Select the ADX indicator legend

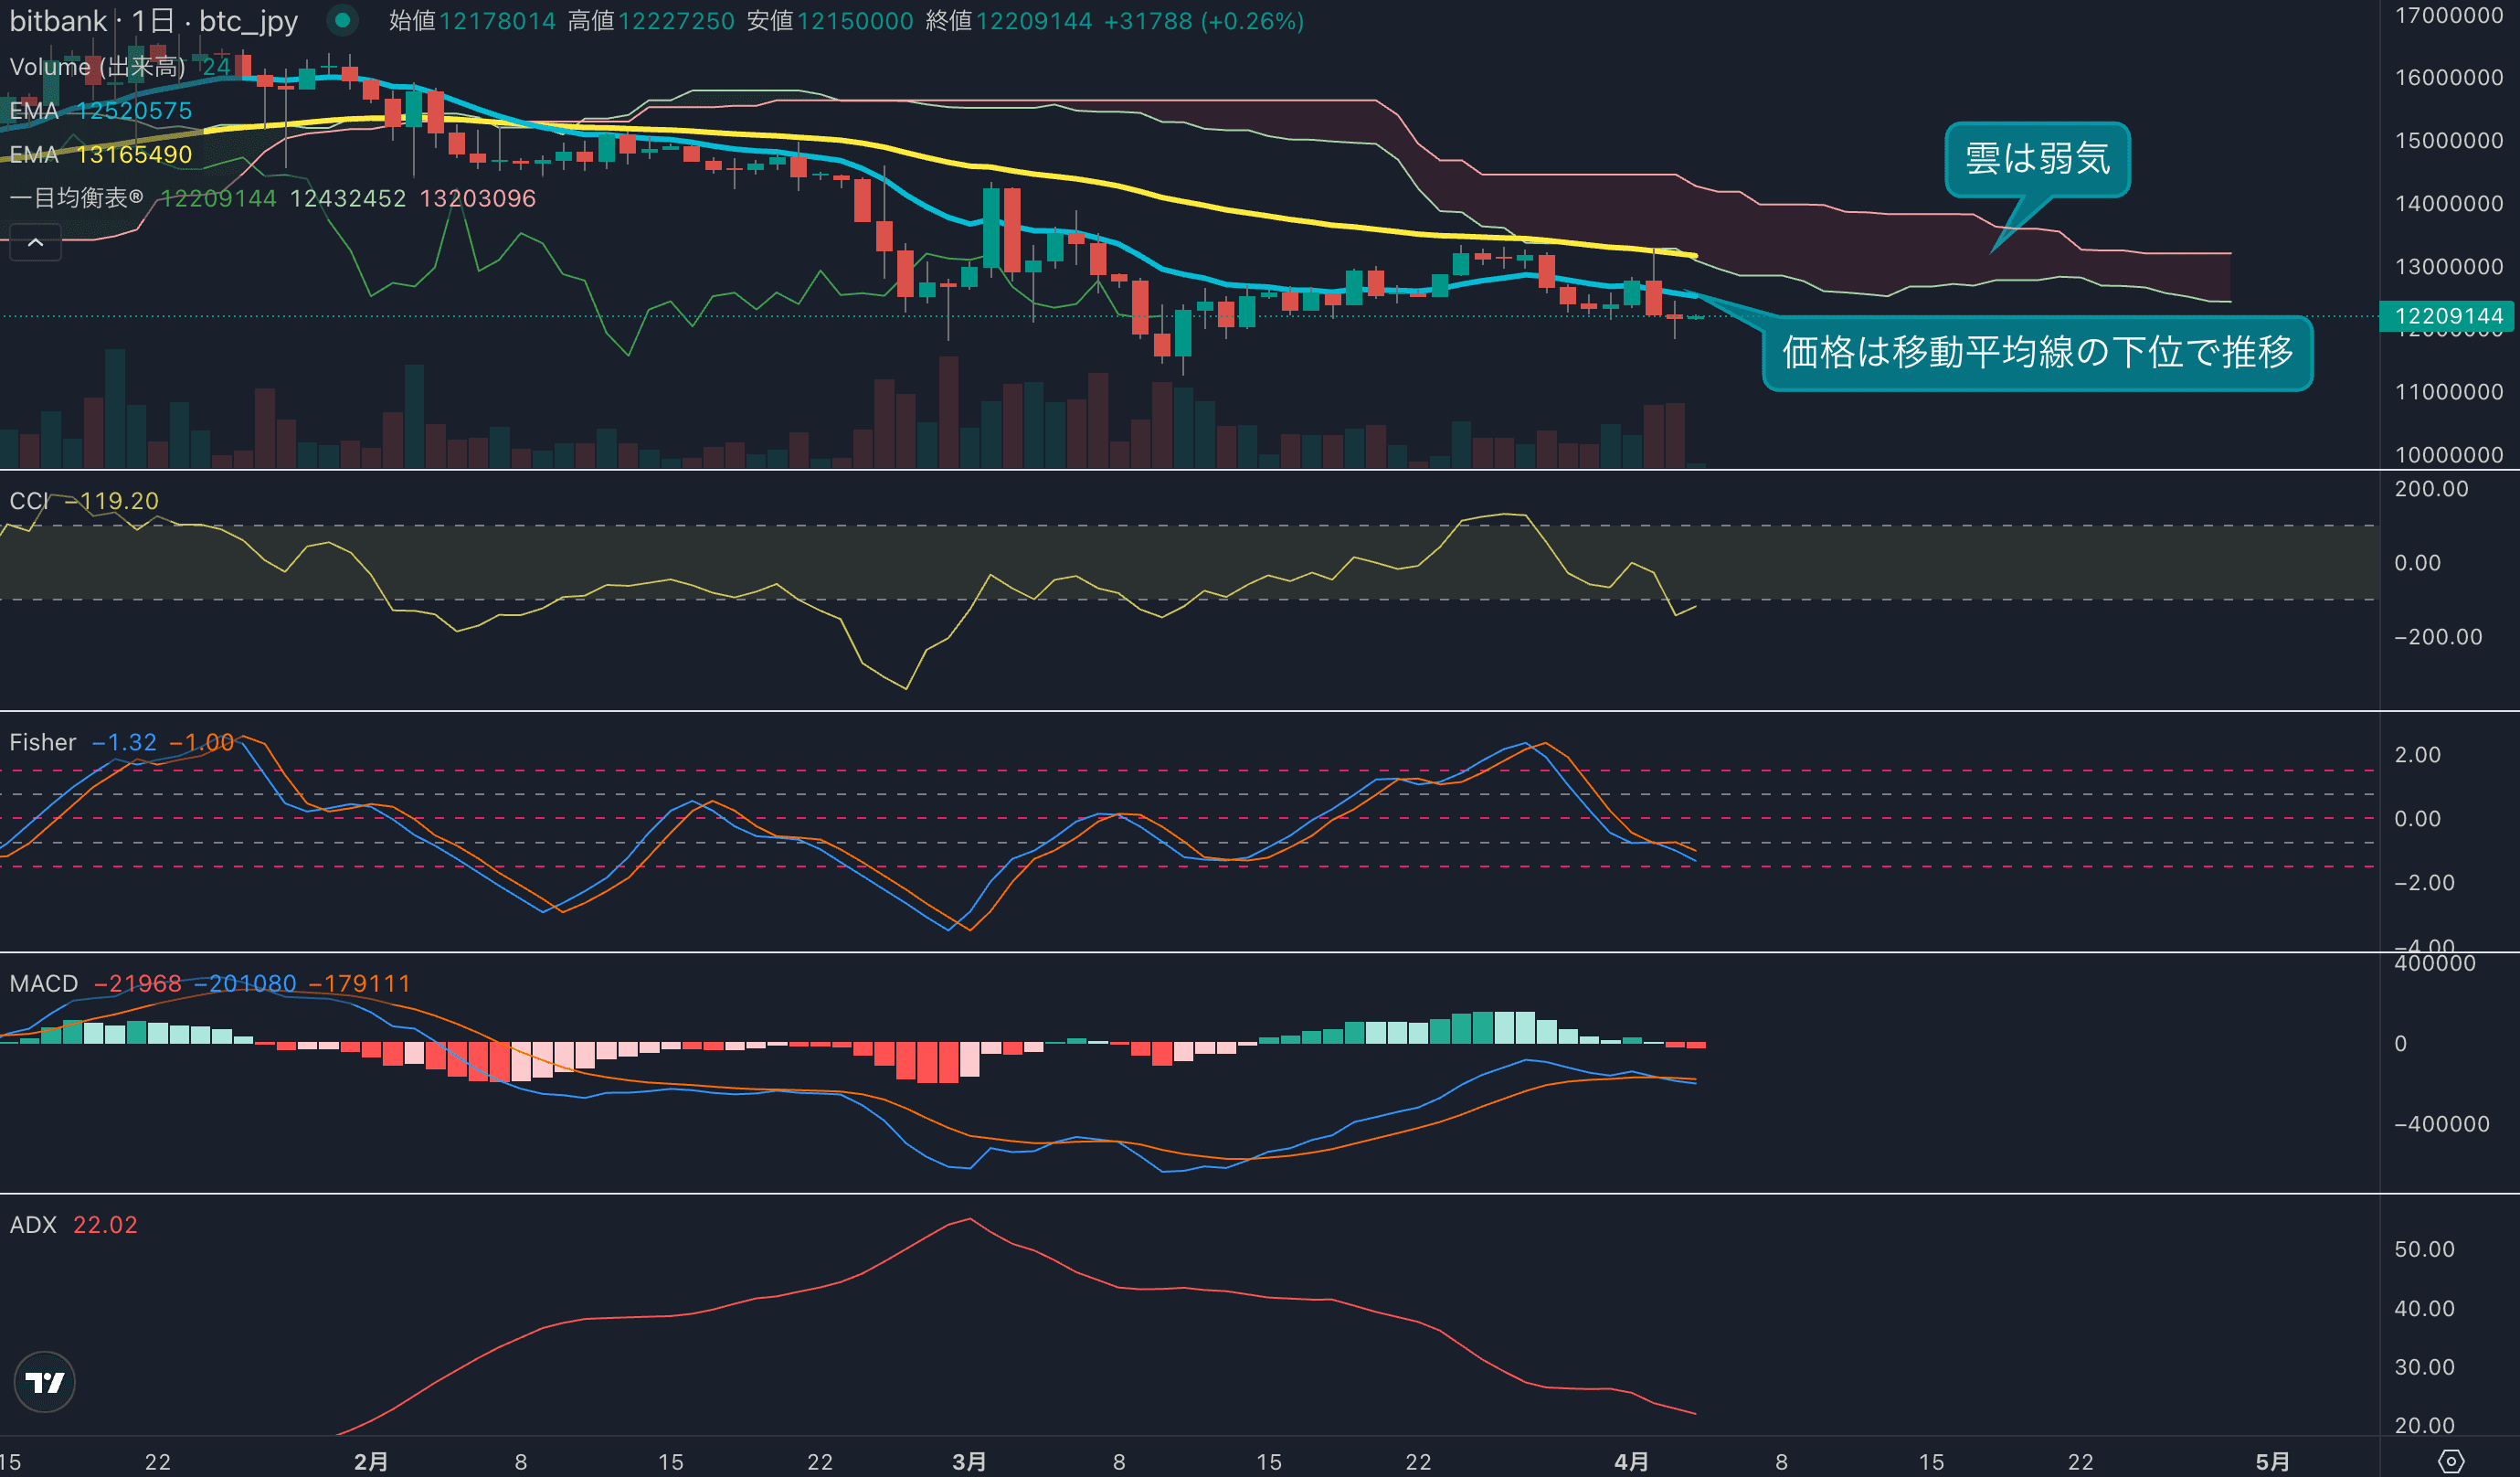coord(32,1225)
